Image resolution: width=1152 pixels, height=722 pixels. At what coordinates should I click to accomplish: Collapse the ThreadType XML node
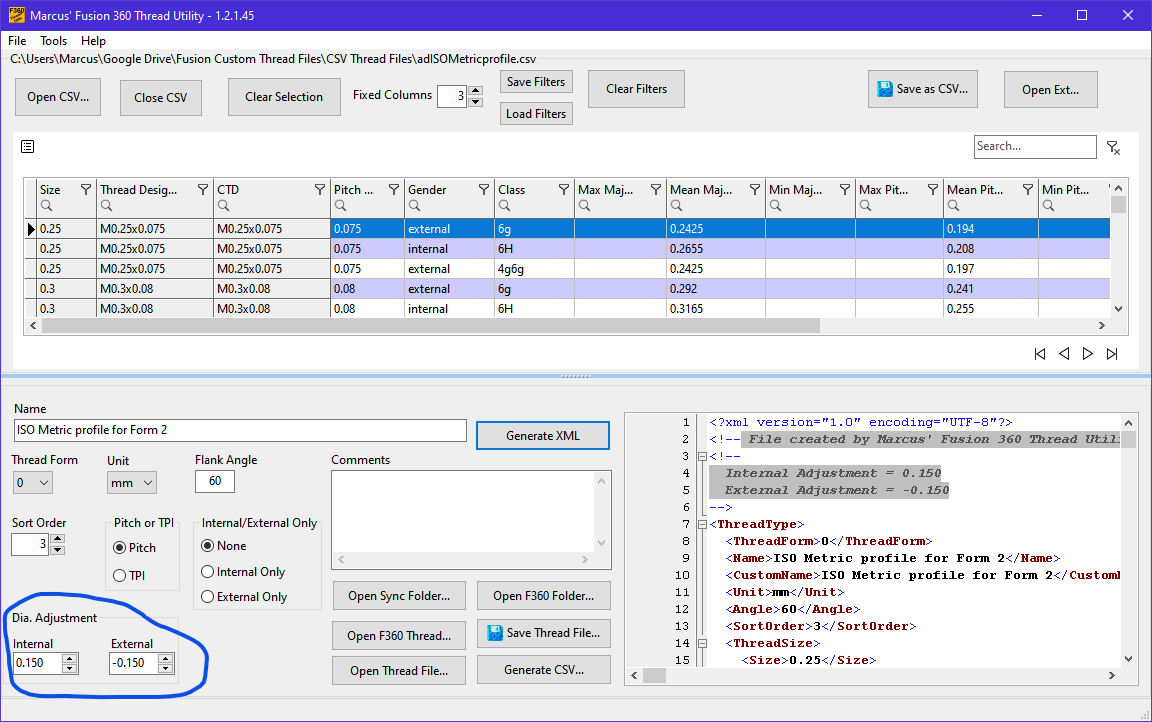702,524
